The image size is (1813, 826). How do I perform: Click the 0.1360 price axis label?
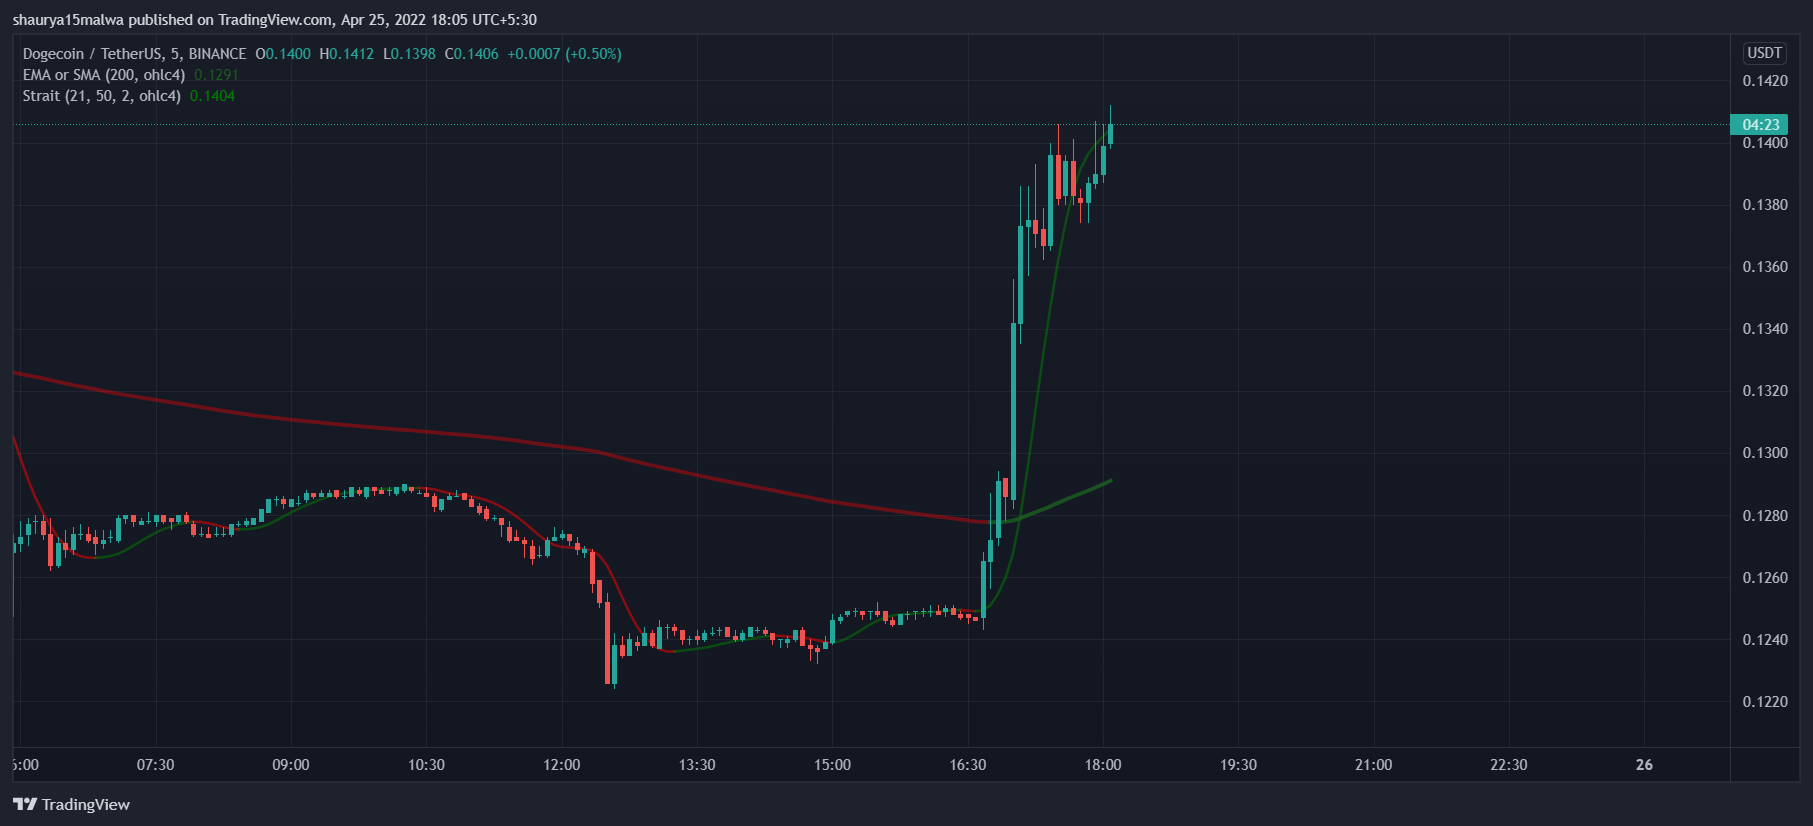[1765, 267]
